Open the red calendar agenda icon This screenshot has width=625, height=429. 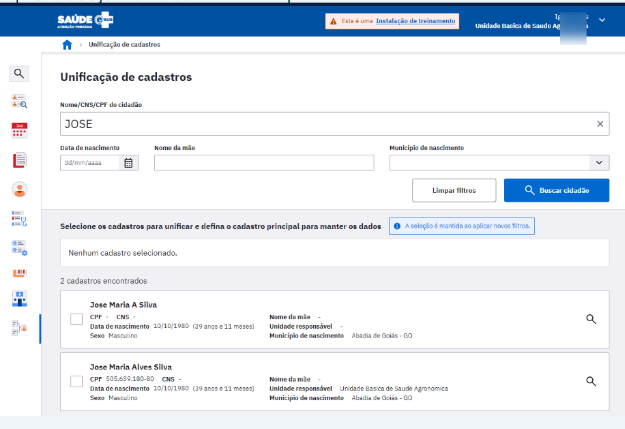point(19,130)
